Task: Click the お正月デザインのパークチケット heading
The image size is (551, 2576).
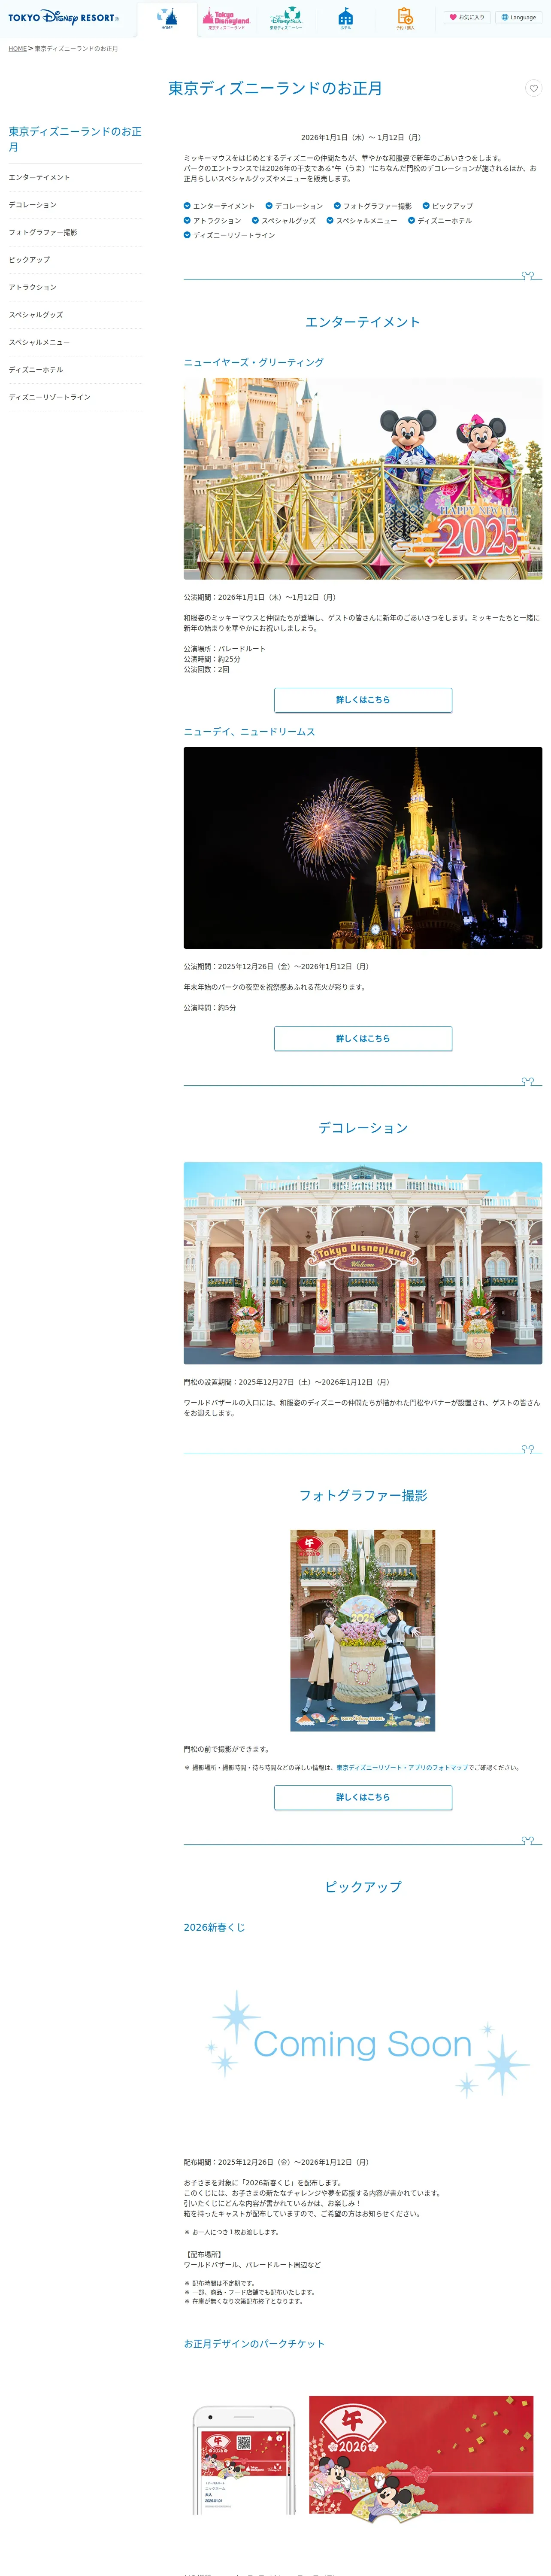Action: click(254, 2344)
